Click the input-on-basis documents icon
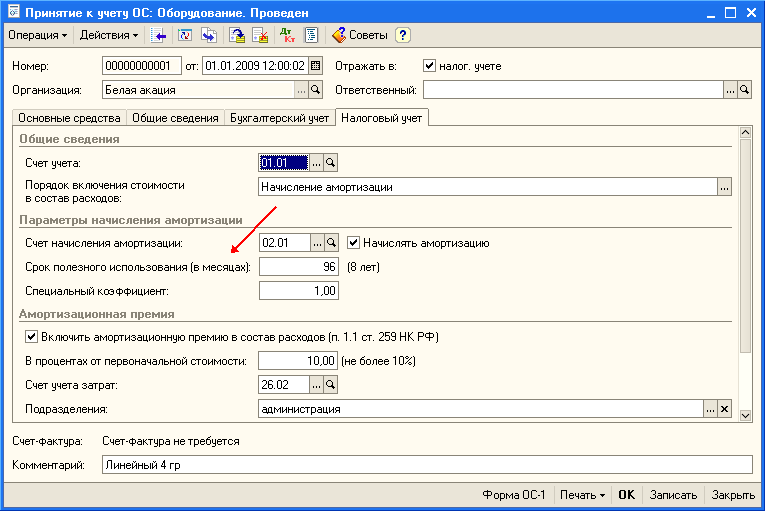 tap(209, 35)
